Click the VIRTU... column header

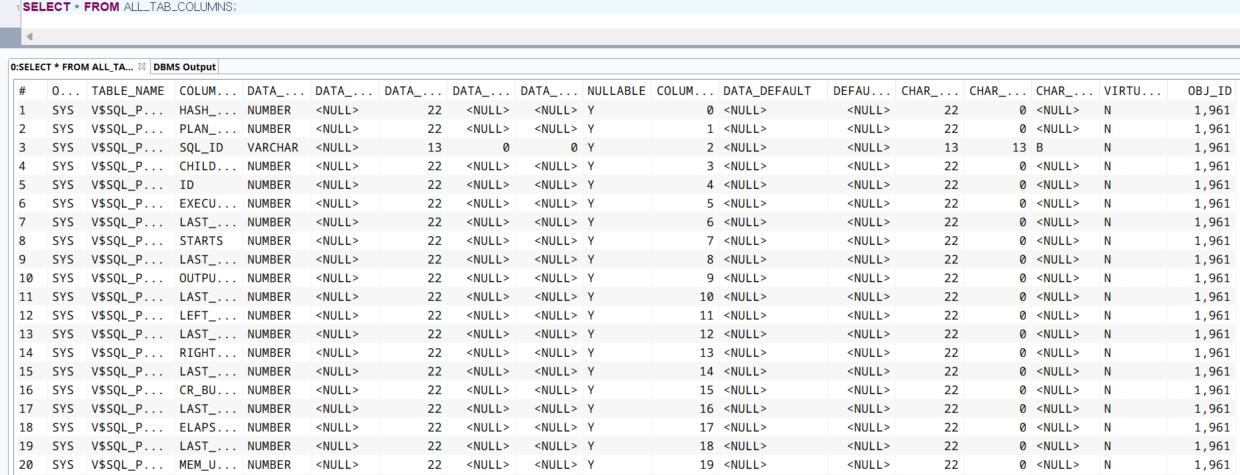point(1133,91)
